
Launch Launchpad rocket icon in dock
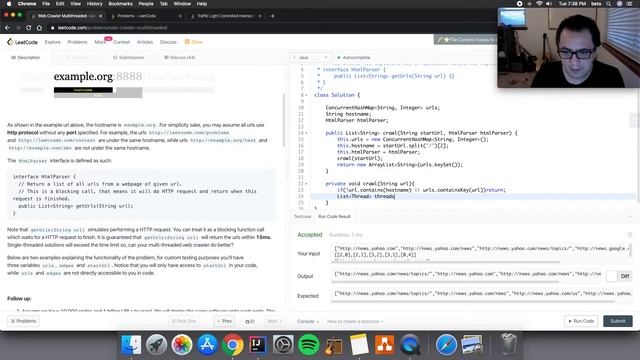(x=156, y=345)
